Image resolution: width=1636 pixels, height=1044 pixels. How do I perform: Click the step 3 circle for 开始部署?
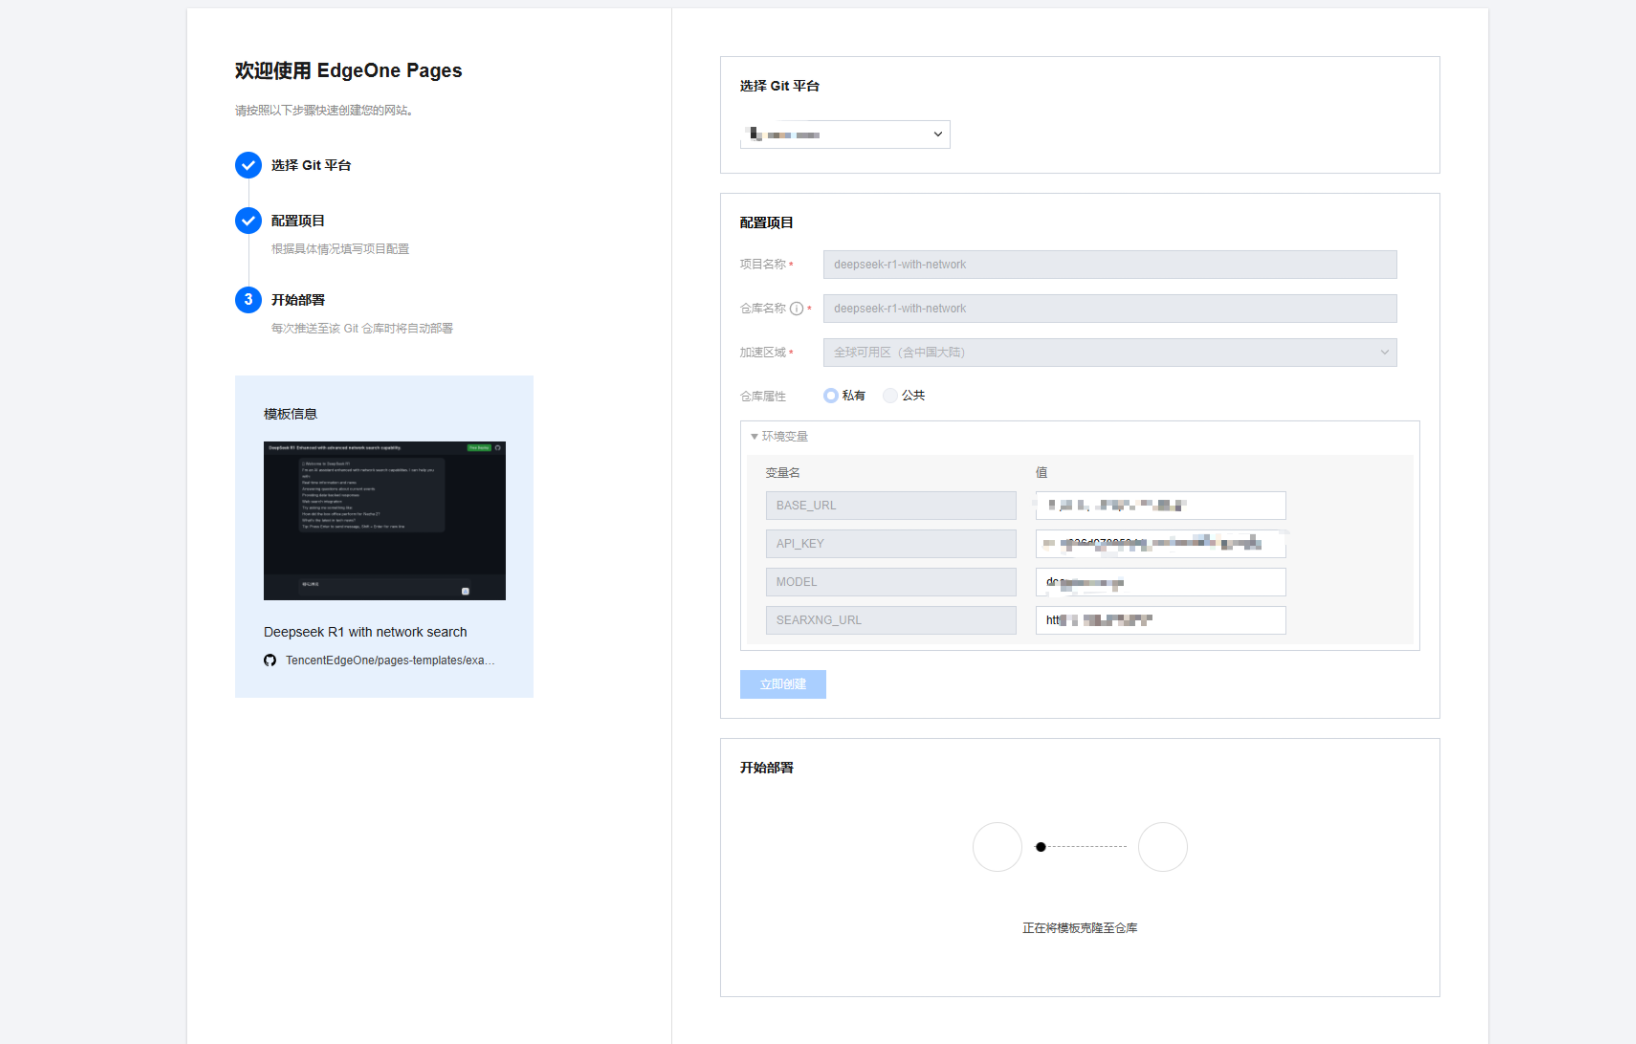(248, 300)
